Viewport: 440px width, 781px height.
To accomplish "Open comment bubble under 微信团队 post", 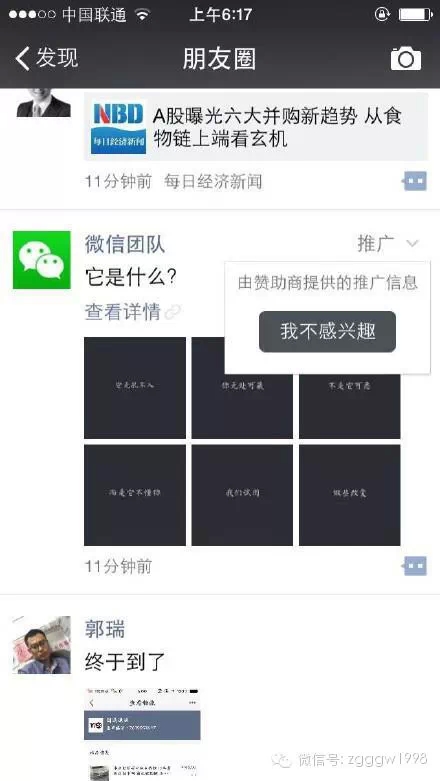I will 415,566.
